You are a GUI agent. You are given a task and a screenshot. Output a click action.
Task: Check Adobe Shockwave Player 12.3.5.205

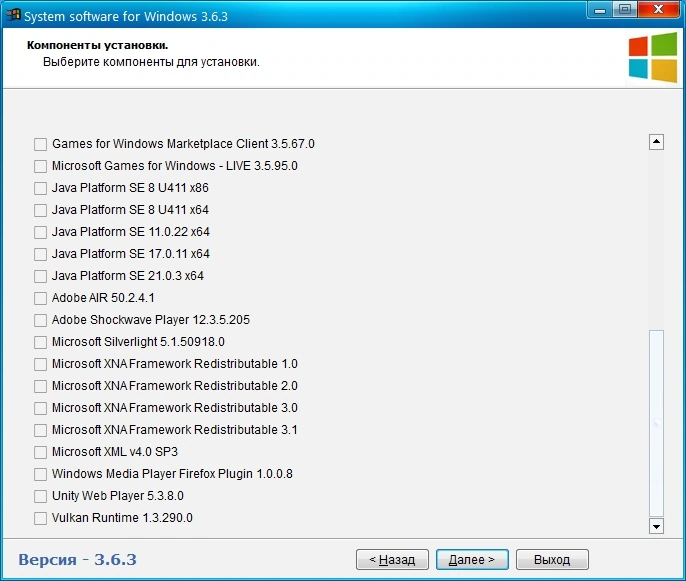point(40,320)
